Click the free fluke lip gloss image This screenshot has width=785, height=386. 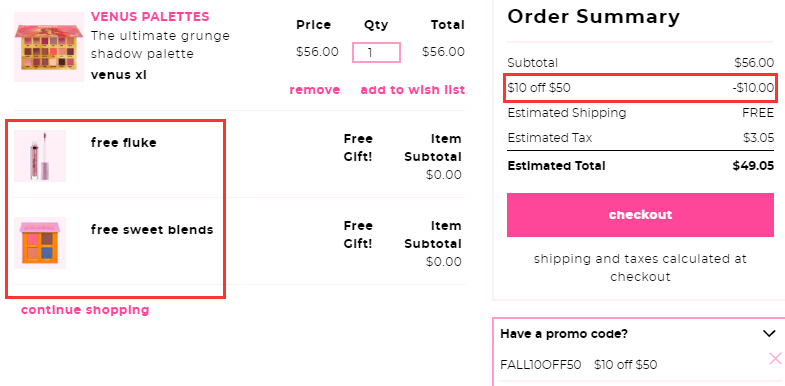(x=40, y=156)
